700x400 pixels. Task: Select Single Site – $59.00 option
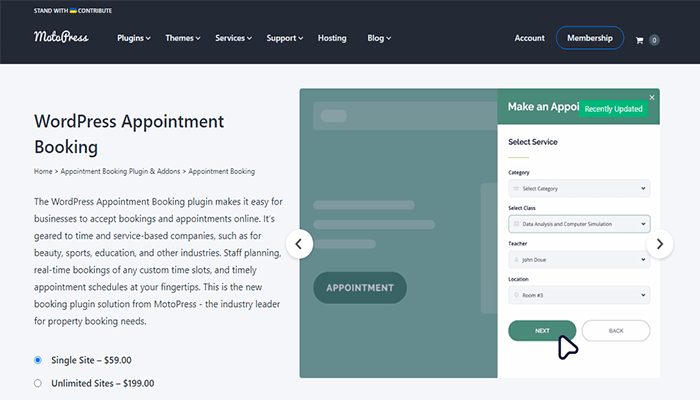[38, 360]
